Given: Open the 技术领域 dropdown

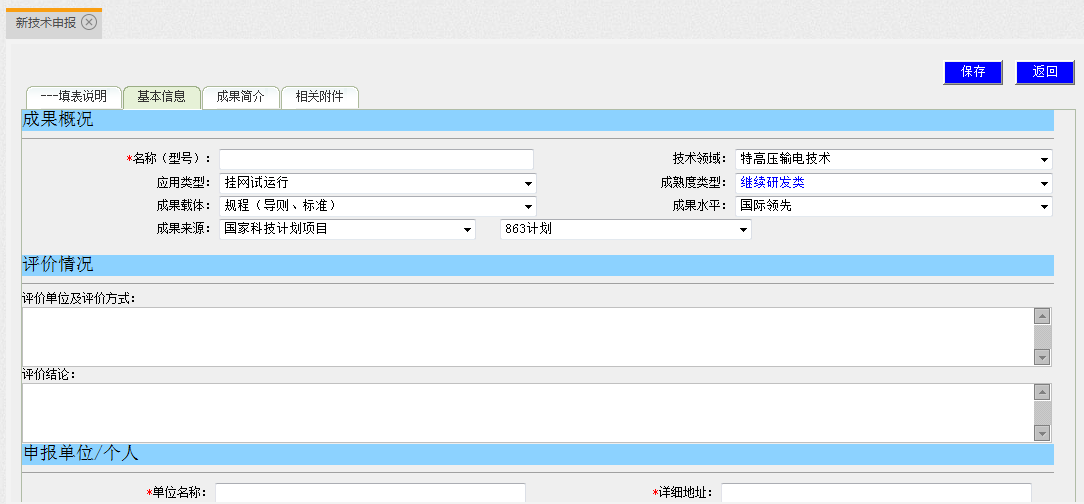Looking at the screenshot, I should (x=893, y=159).
